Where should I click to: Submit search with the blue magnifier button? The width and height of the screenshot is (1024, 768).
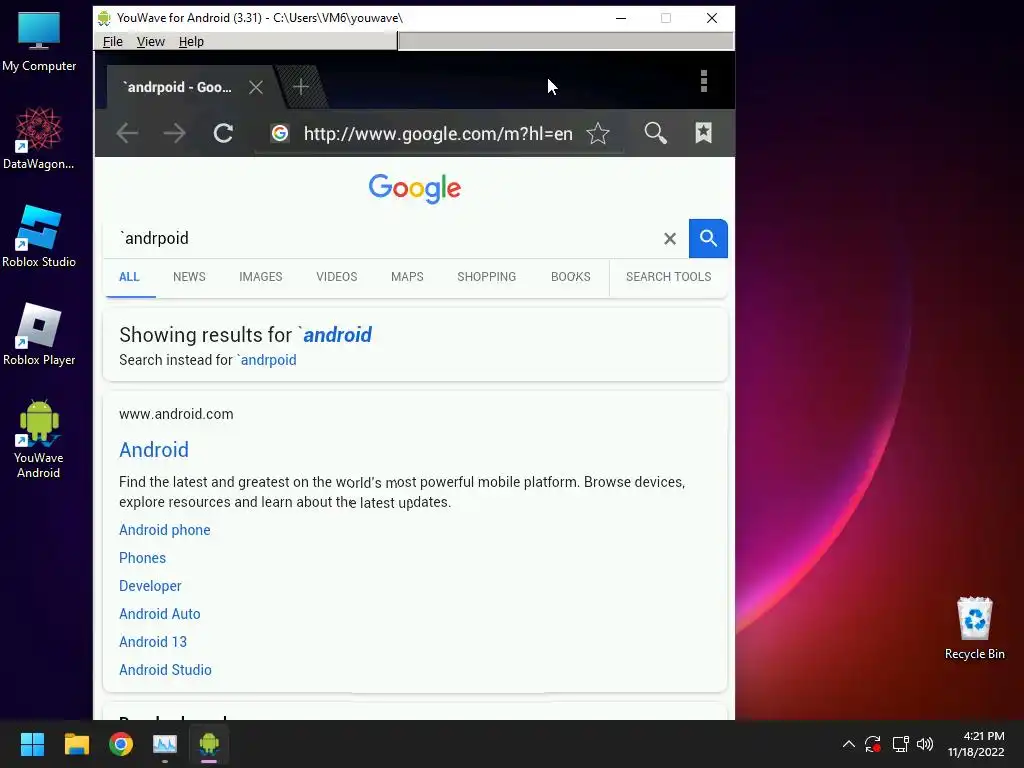[708, 238]
